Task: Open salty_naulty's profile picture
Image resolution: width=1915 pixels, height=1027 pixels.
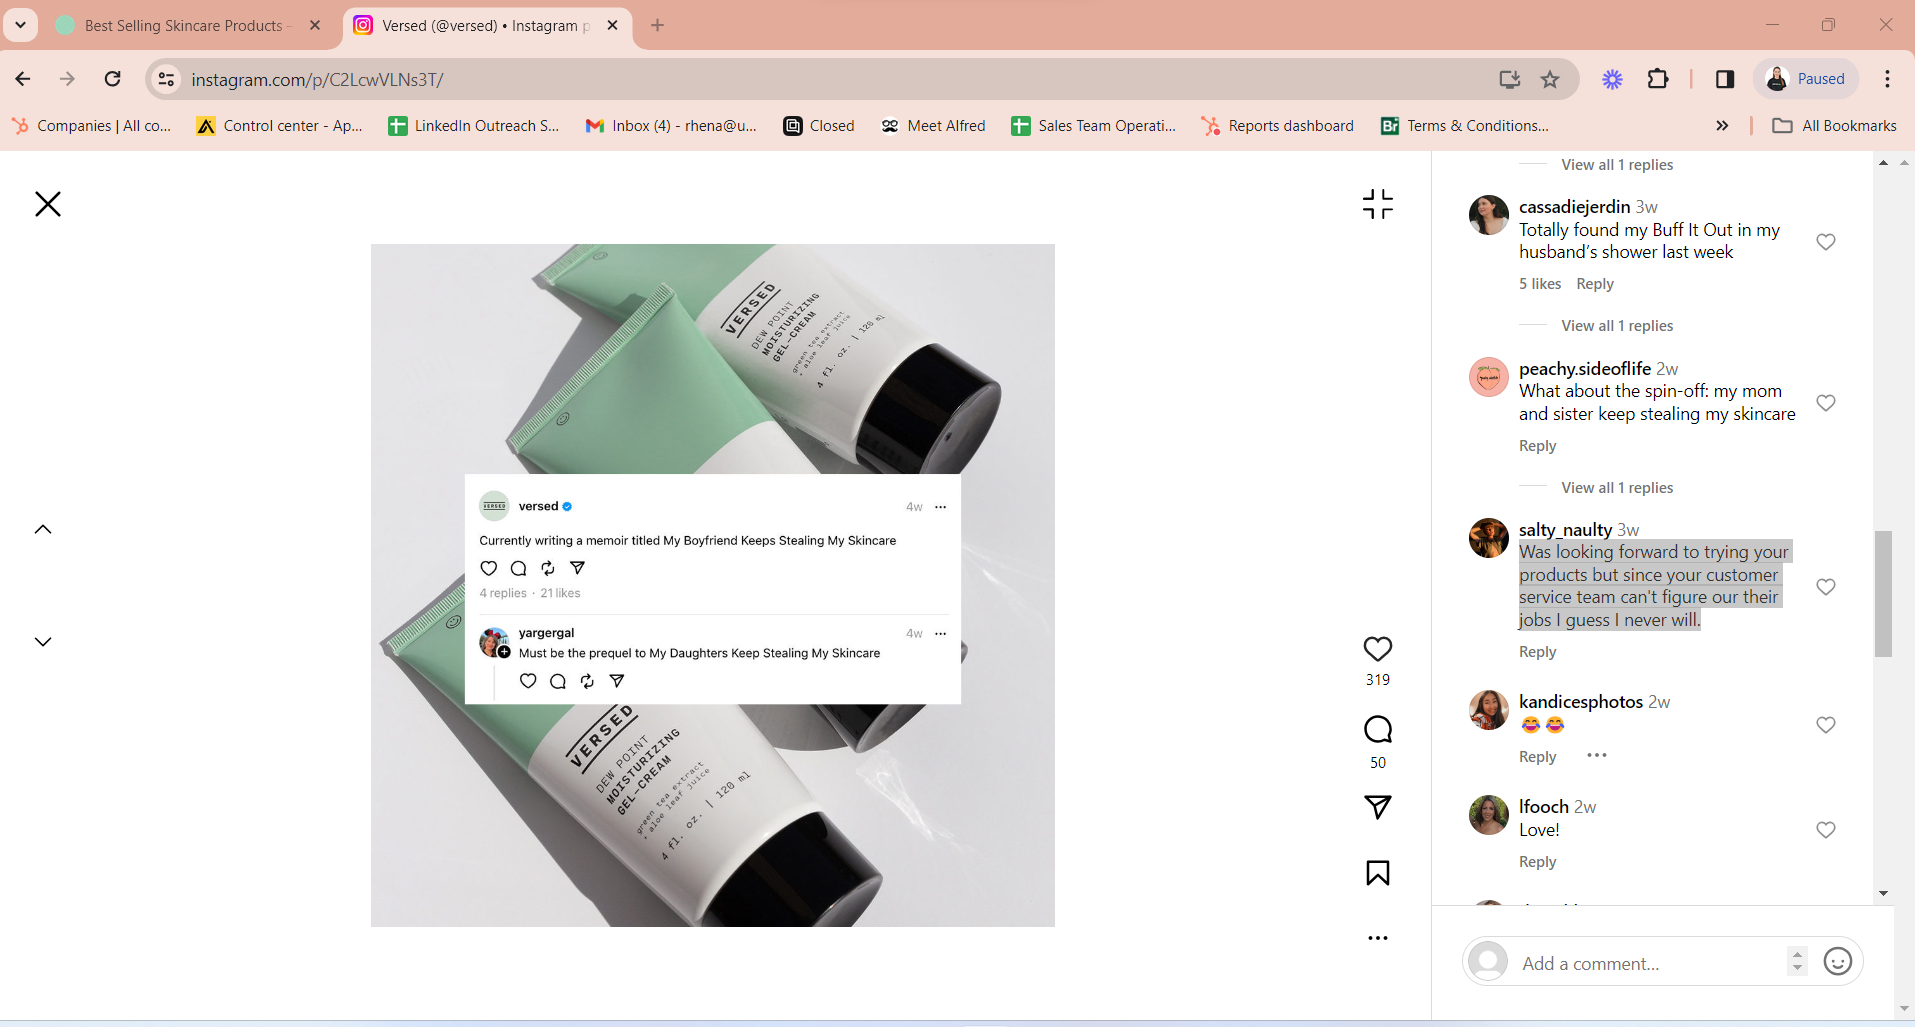Action: [1489, 538]
